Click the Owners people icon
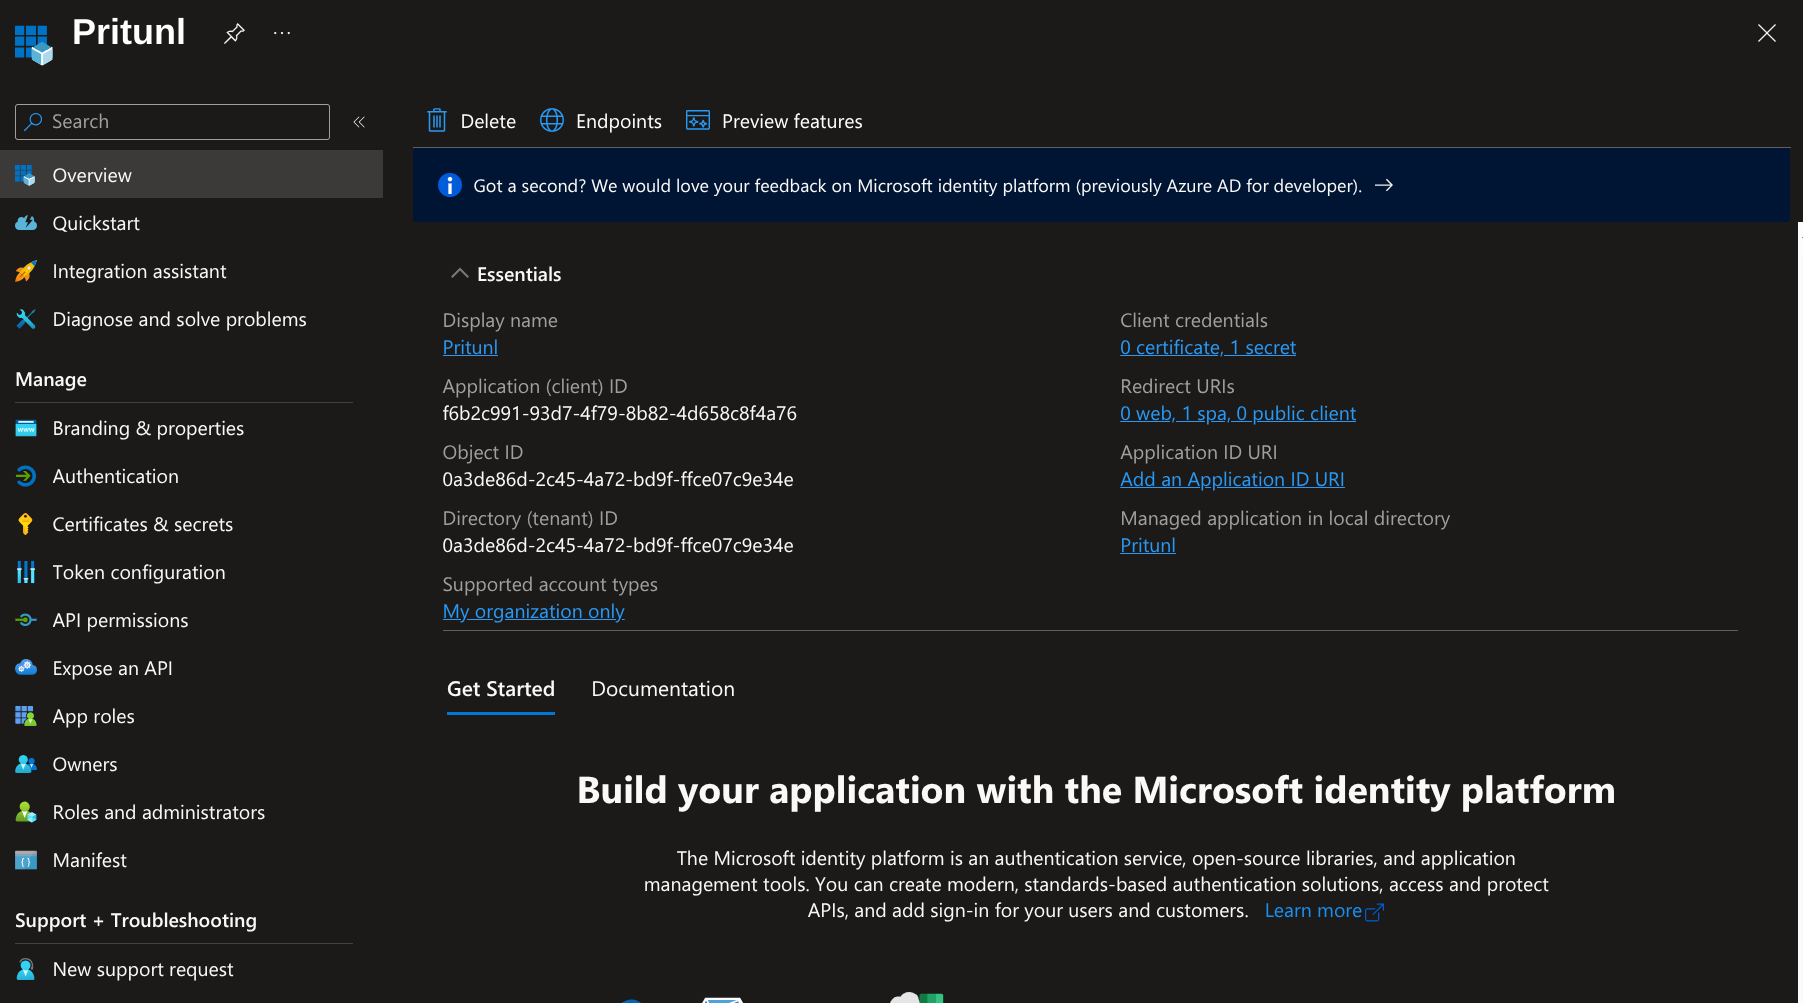Viewport: 1803px width, 1003px height. click(x=26, y=764)
